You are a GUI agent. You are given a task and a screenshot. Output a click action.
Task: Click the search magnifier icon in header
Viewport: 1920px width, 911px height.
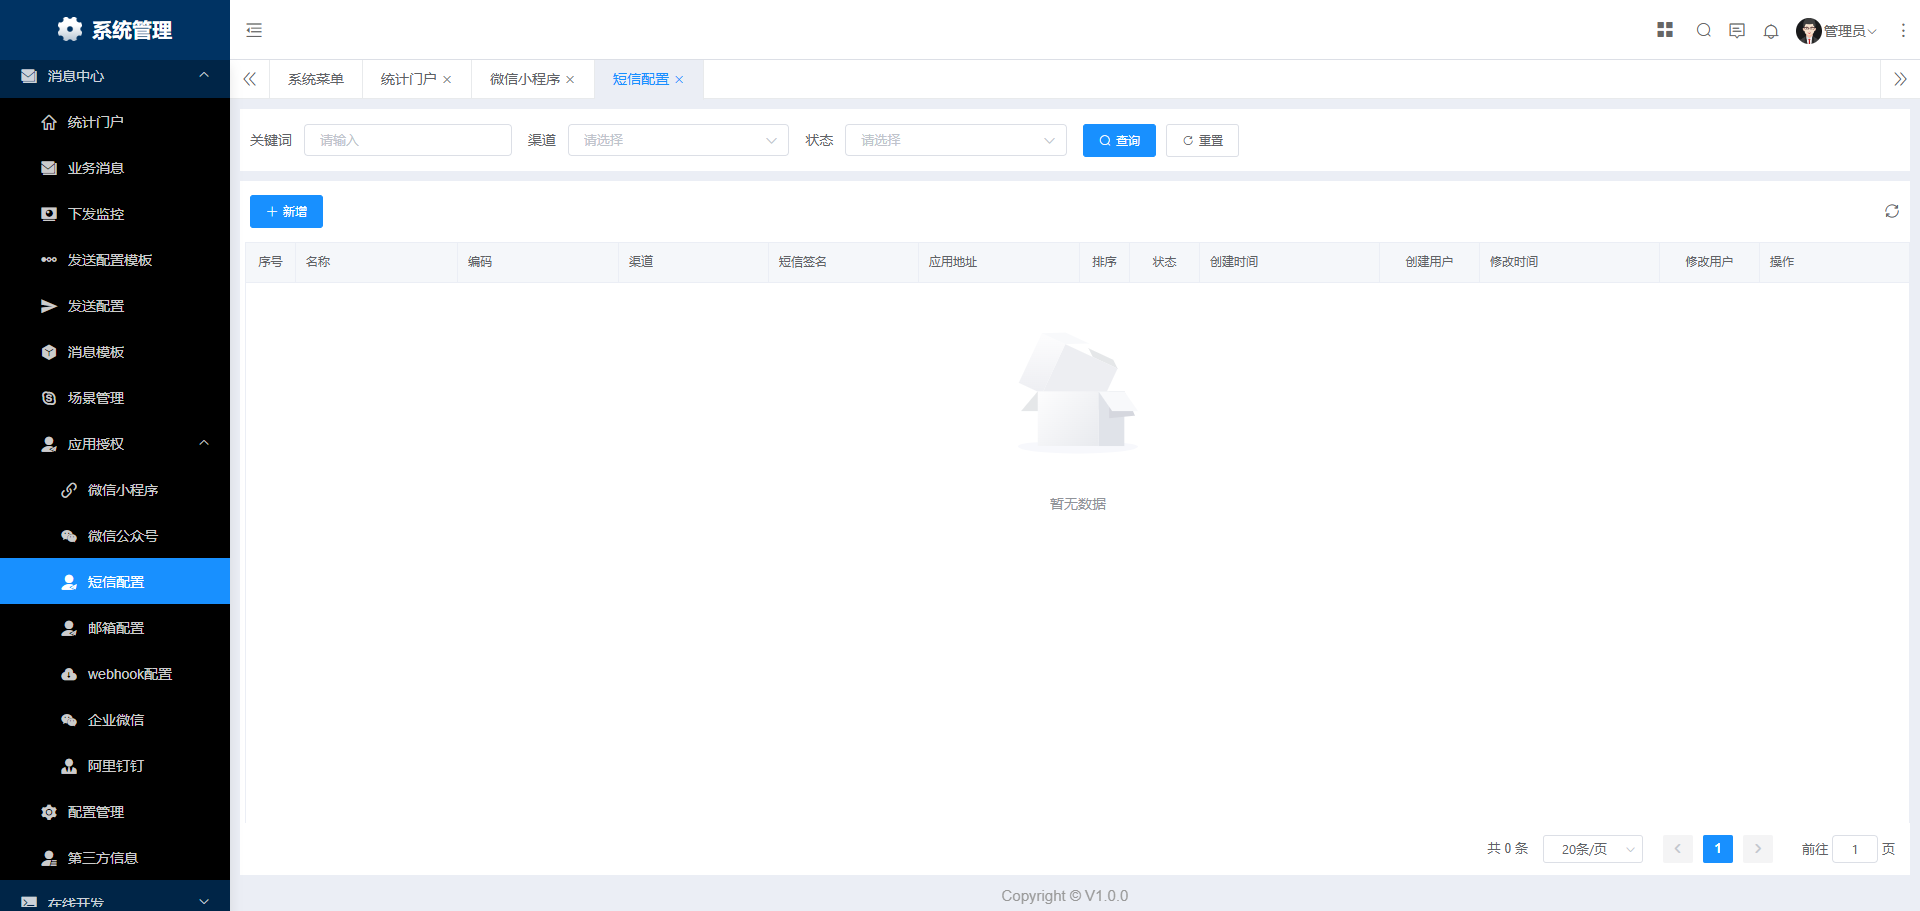coord(1704,30)
